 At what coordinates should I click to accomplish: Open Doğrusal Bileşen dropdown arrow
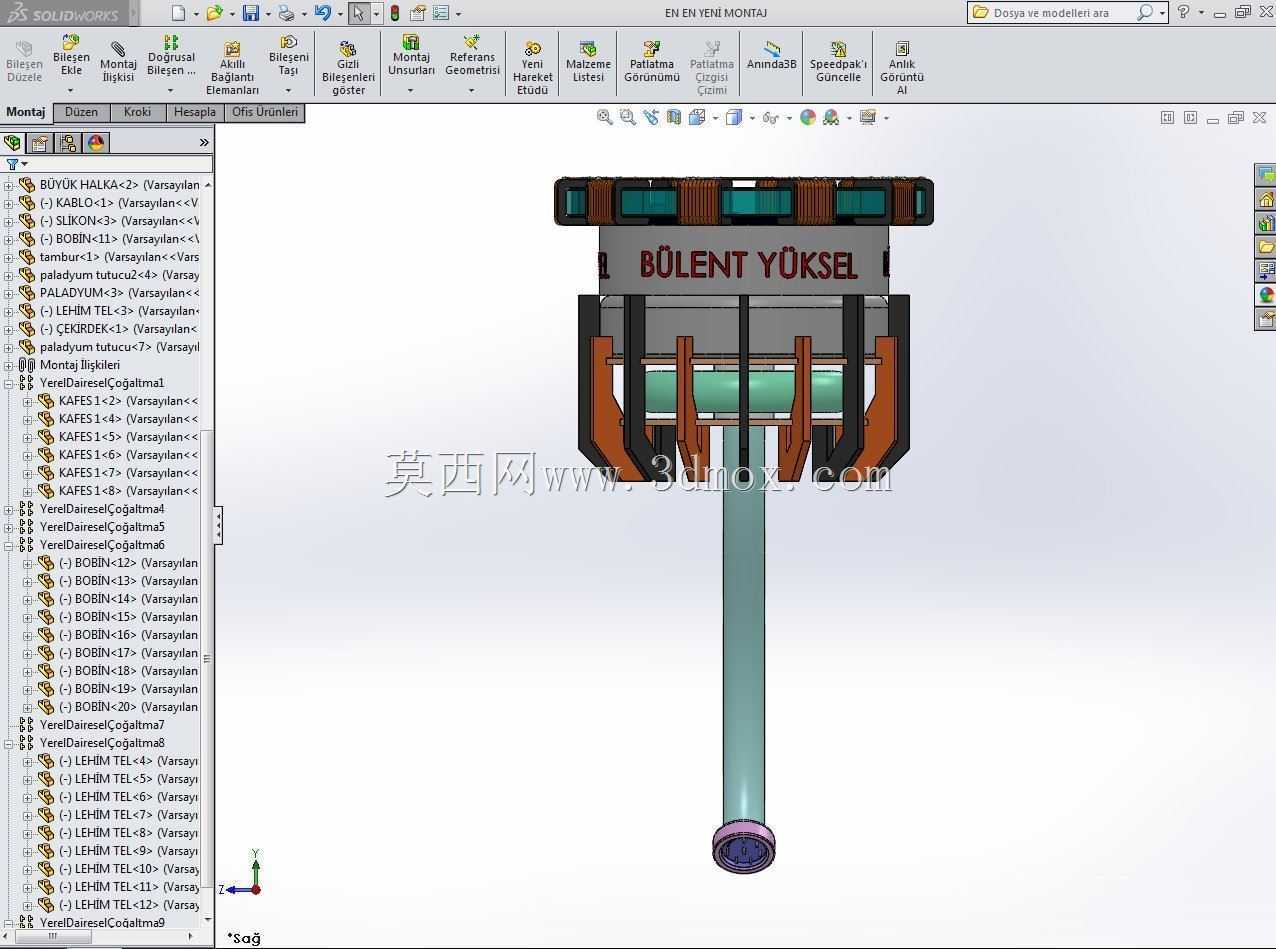pos(171,90)
